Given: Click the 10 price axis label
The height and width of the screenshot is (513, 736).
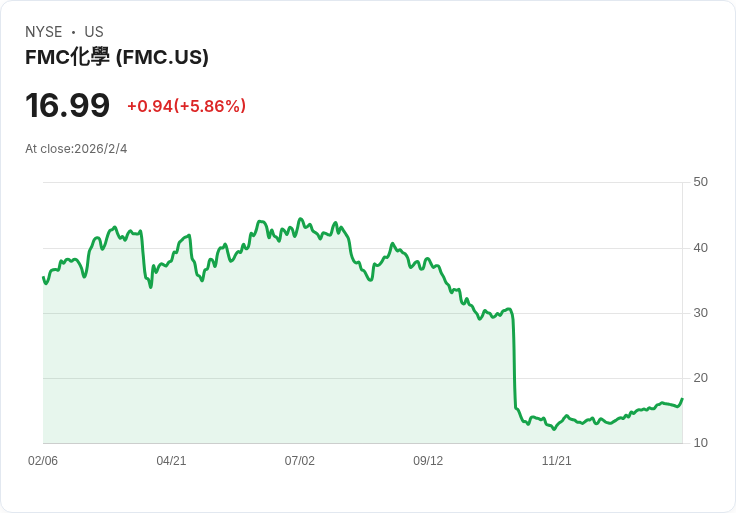Looking at the screenshot, I should click(x=700, y=443).
